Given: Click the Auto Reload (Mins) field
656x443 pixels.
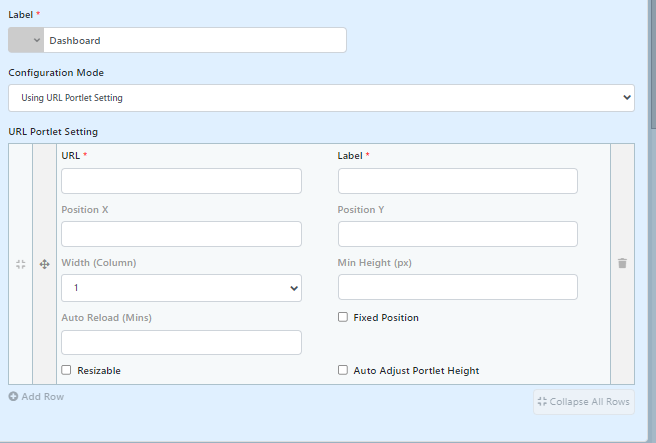Looking at the screenshot, I should pyautogui.click(x=181, y=342).
